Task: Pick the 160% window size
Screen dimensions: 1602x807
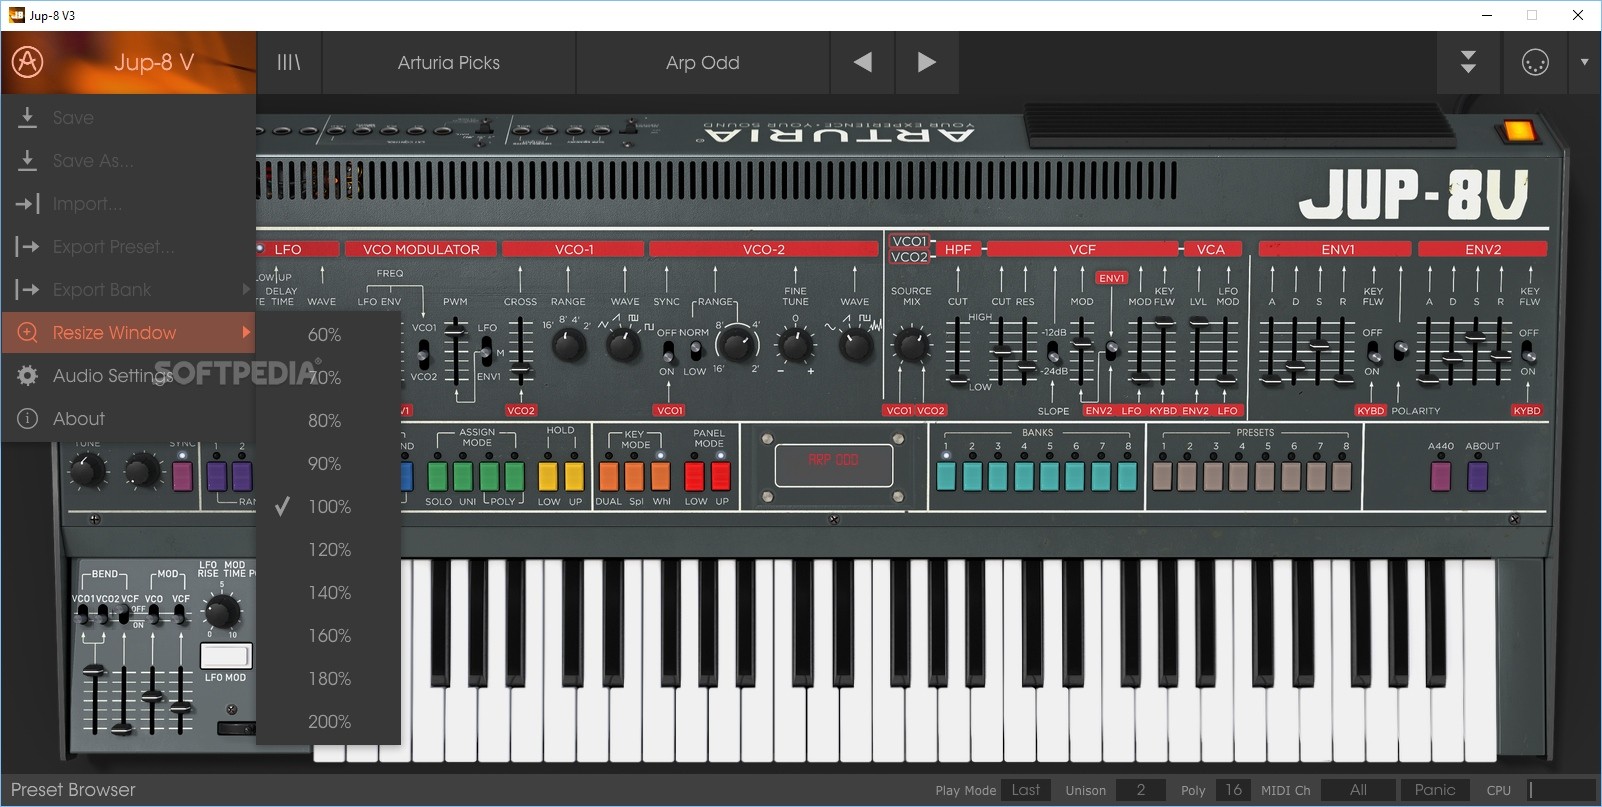Action: coord(328,636)
